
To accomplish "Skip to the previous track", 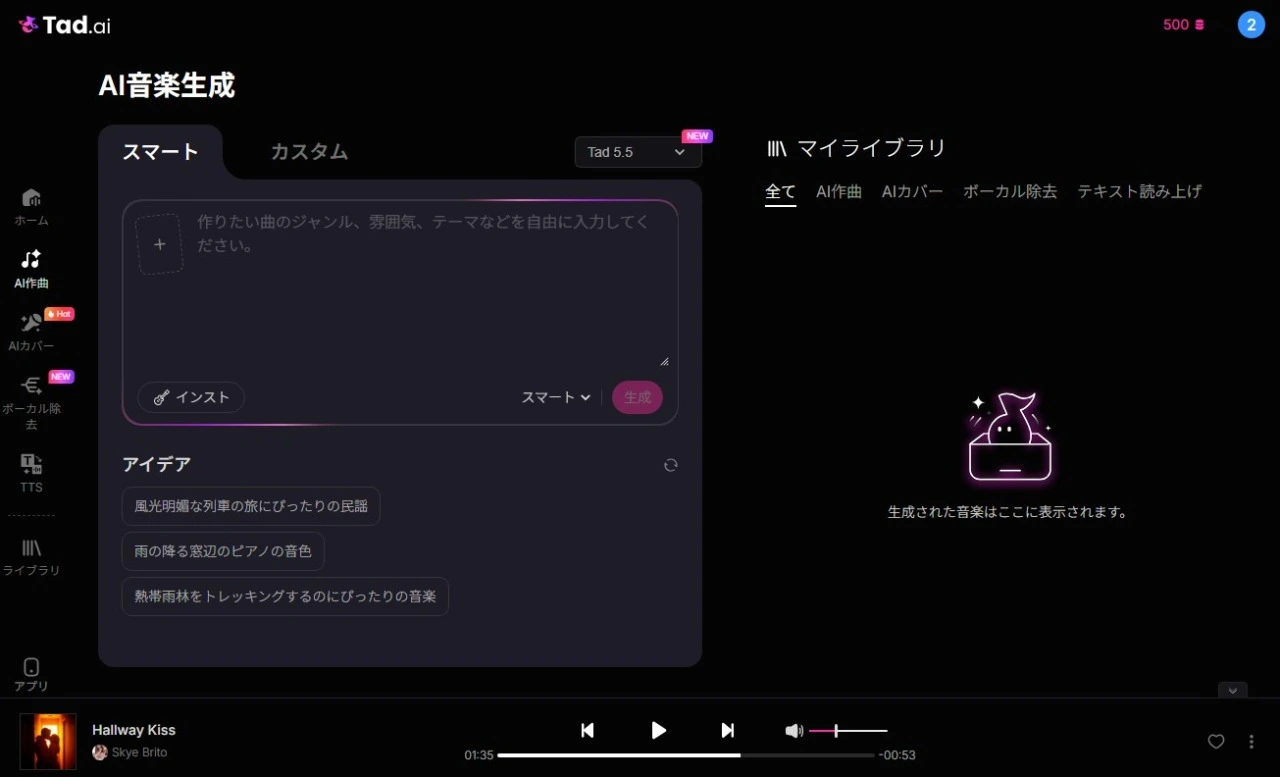I will coord(588,731).
